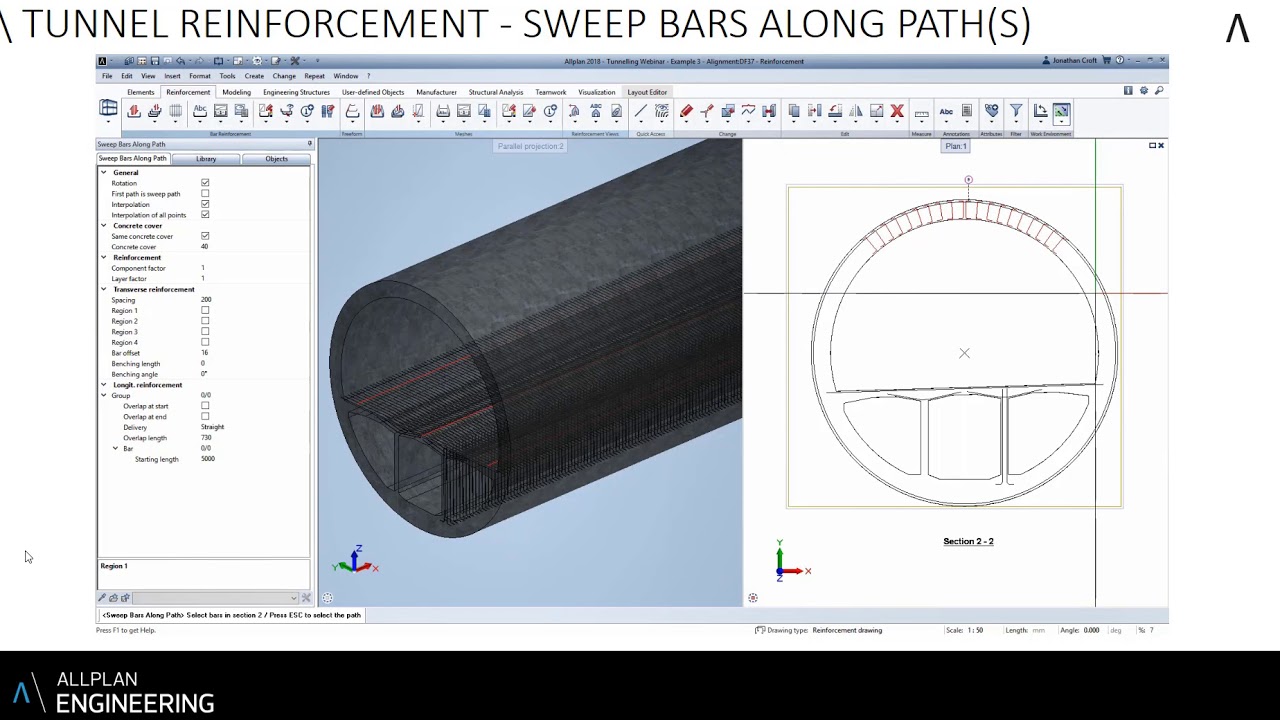Click the first mesh placement icon in Meshes group

click(x=377, y=111)
